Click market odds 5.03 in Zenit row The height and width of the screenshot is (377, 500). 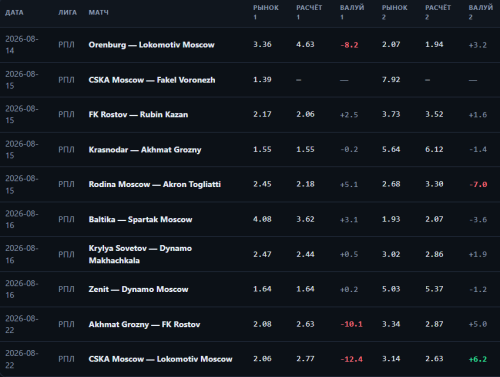click(x=391, y=289)
